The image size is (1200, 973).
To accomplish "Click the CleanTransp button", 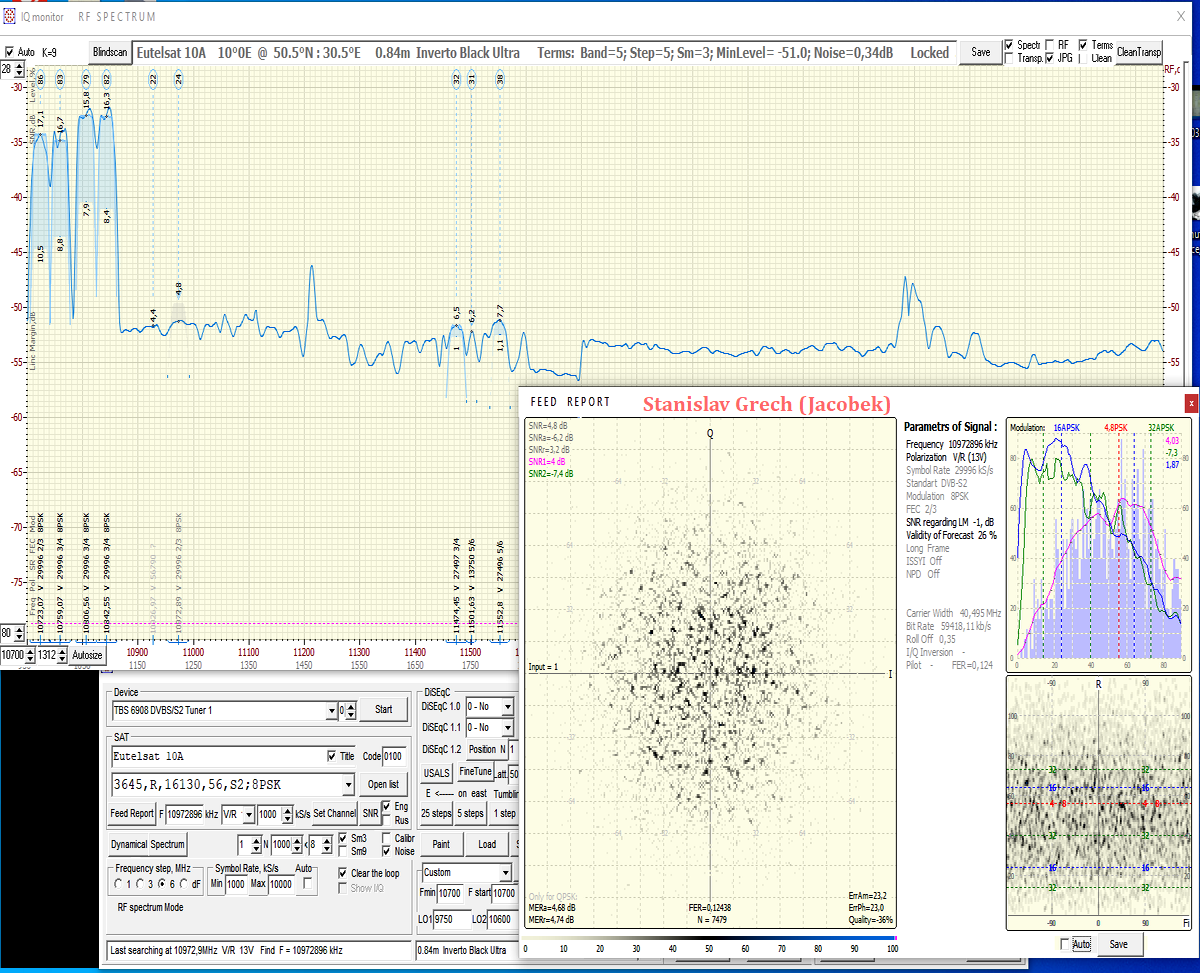I will pyautogui.click(x=1139, y=53).
